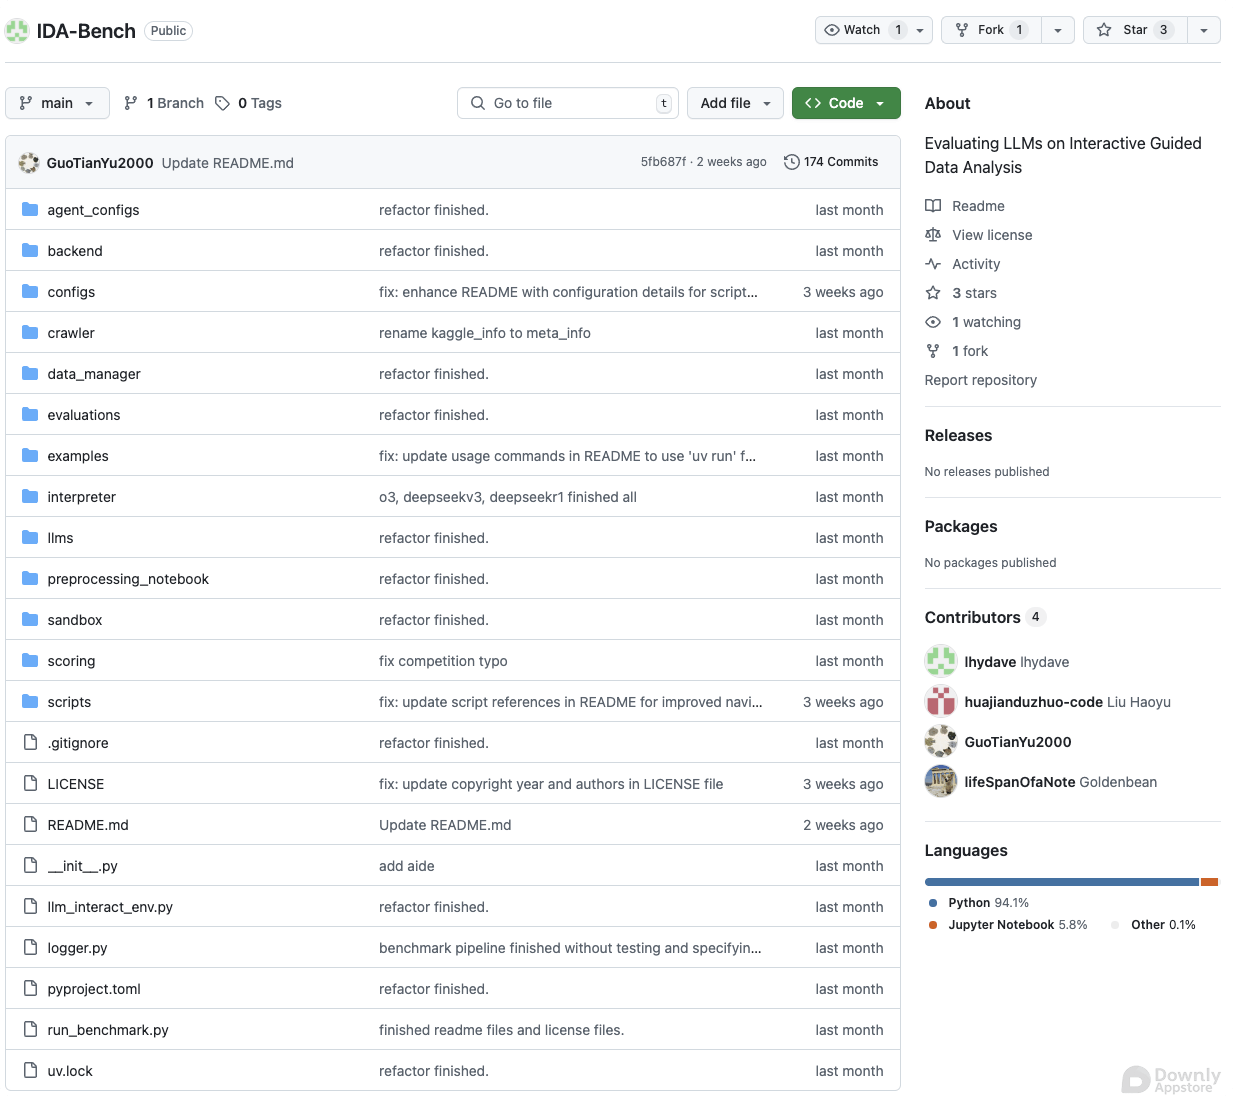Open the green Code dropdown
Viewport: 1233px width, 1096px height.
point(846,103)
